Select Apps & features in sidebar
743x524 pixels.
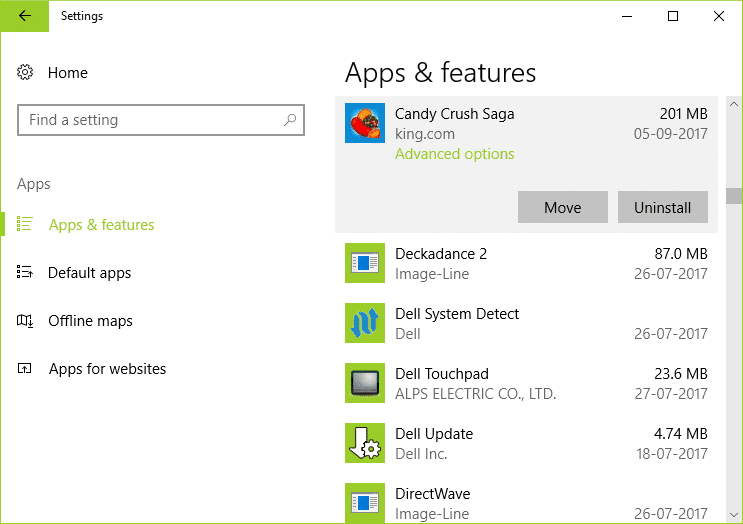tap(101, 225)
